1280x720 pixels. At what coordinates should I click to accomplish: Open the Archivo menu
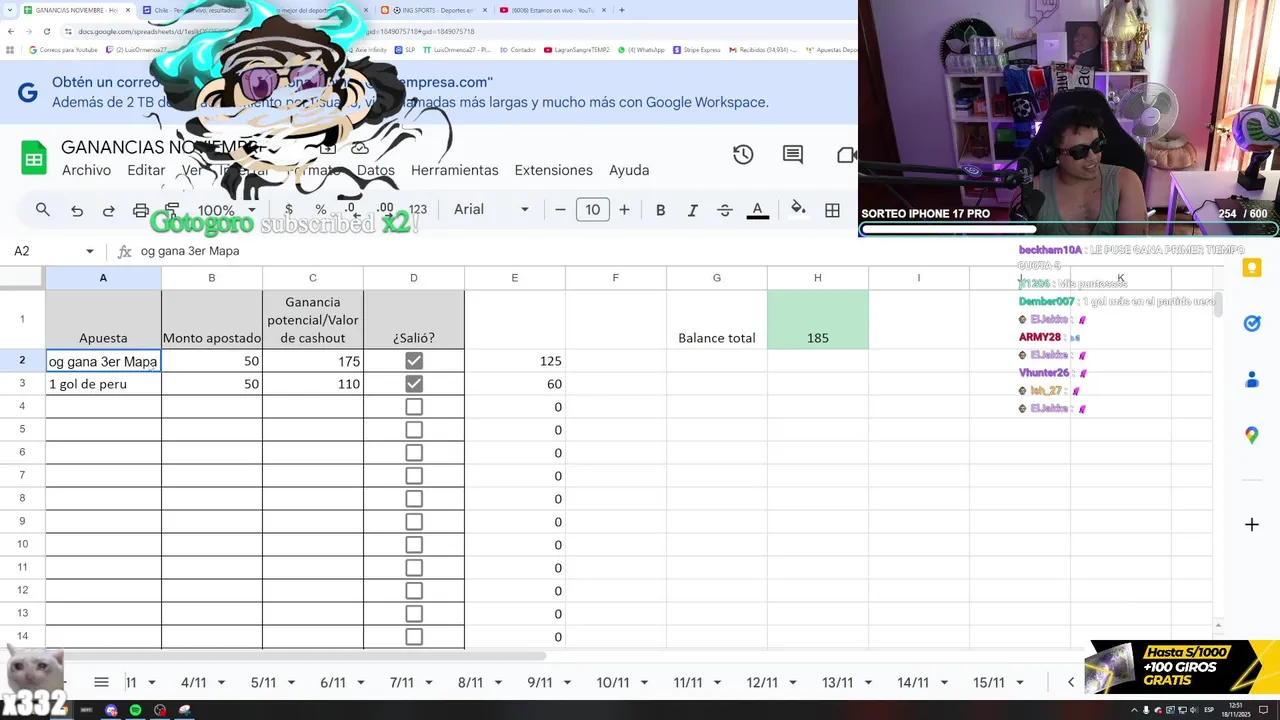pyautogui.click(x=86, y=170)
